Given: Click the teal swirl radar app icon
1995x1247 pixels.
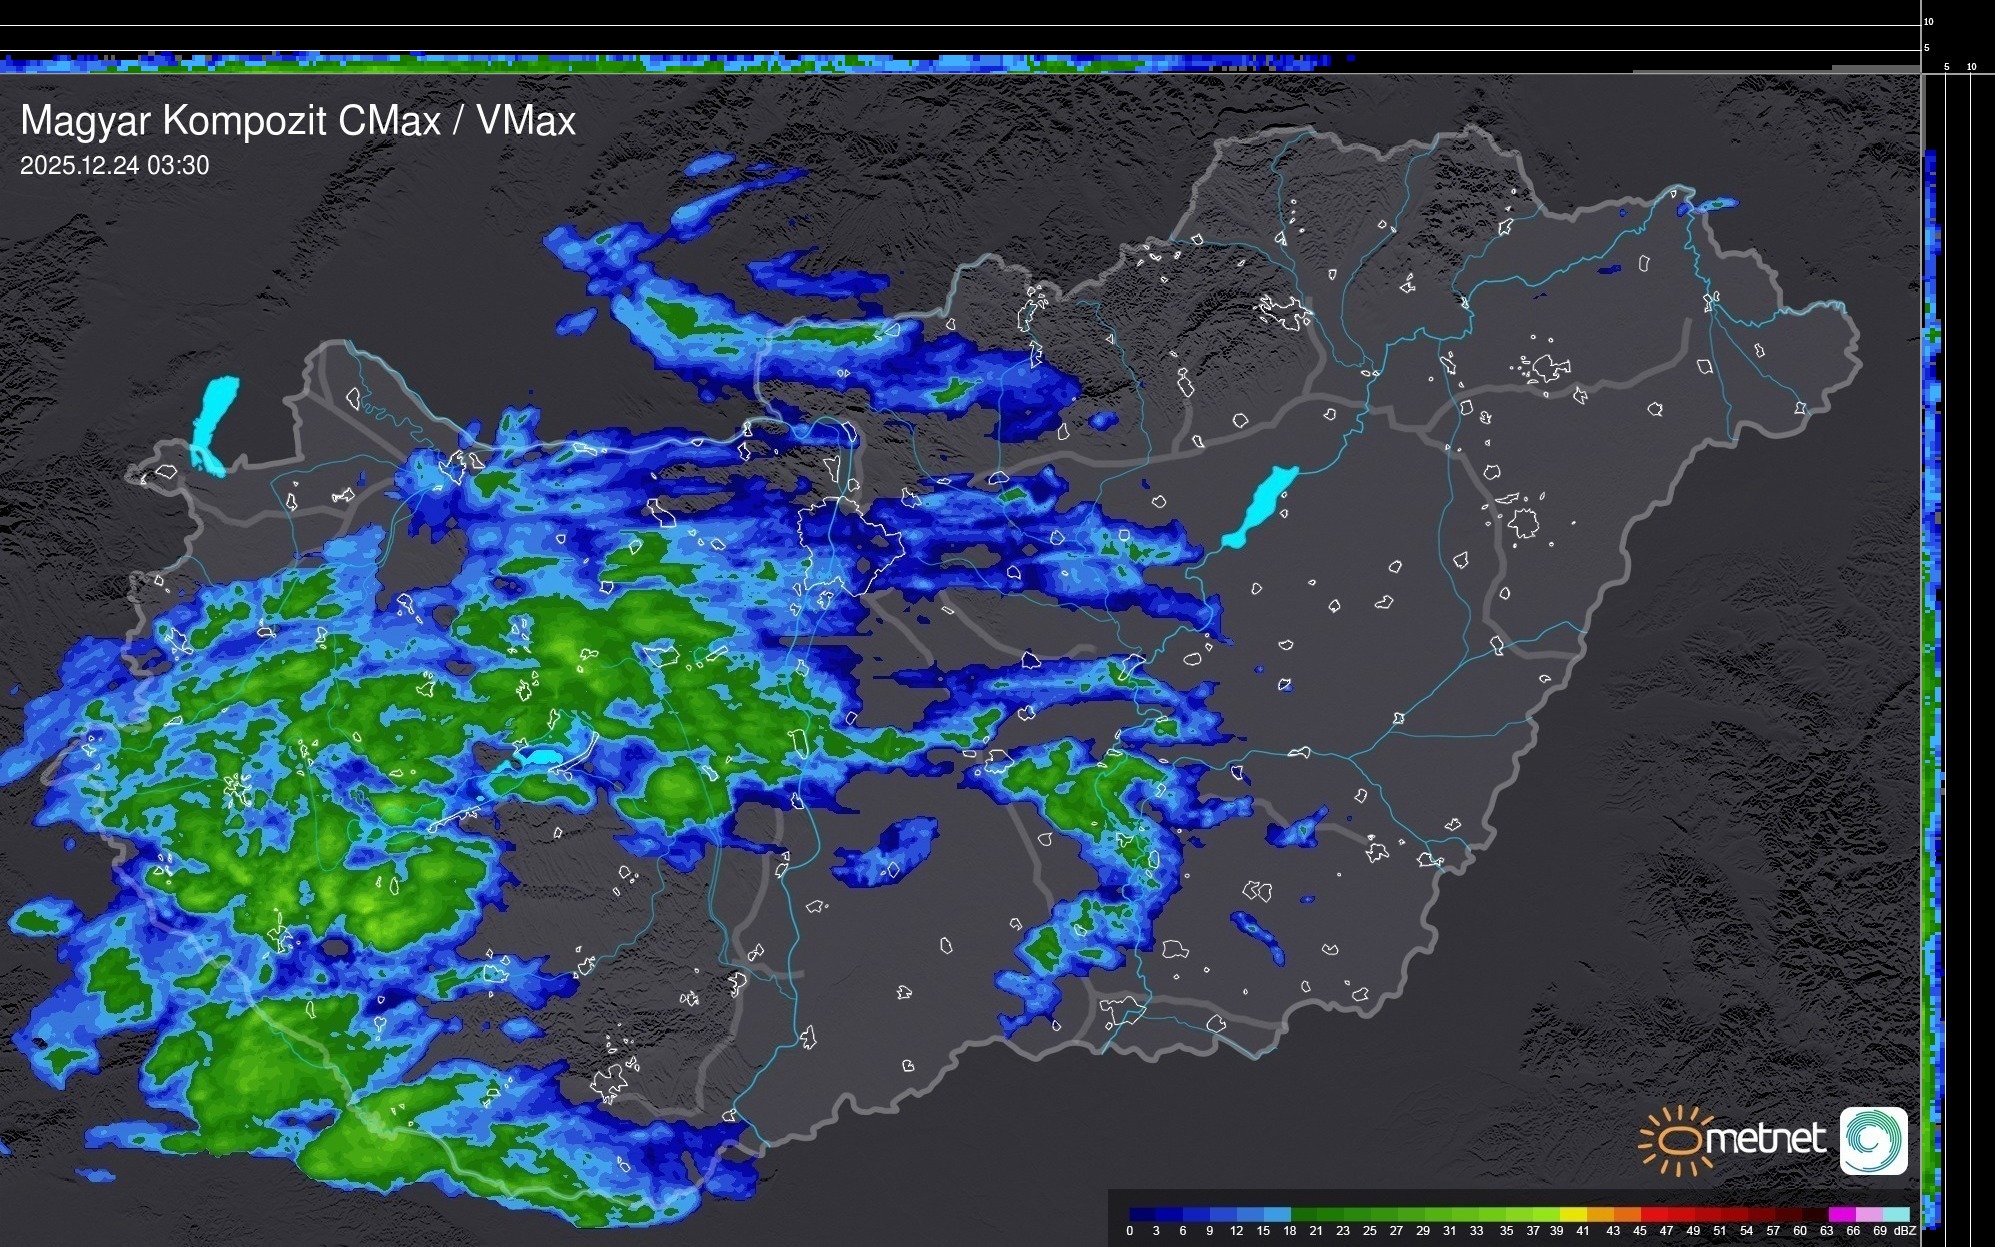Looking at the screenshot, I should [1874, 1140].
